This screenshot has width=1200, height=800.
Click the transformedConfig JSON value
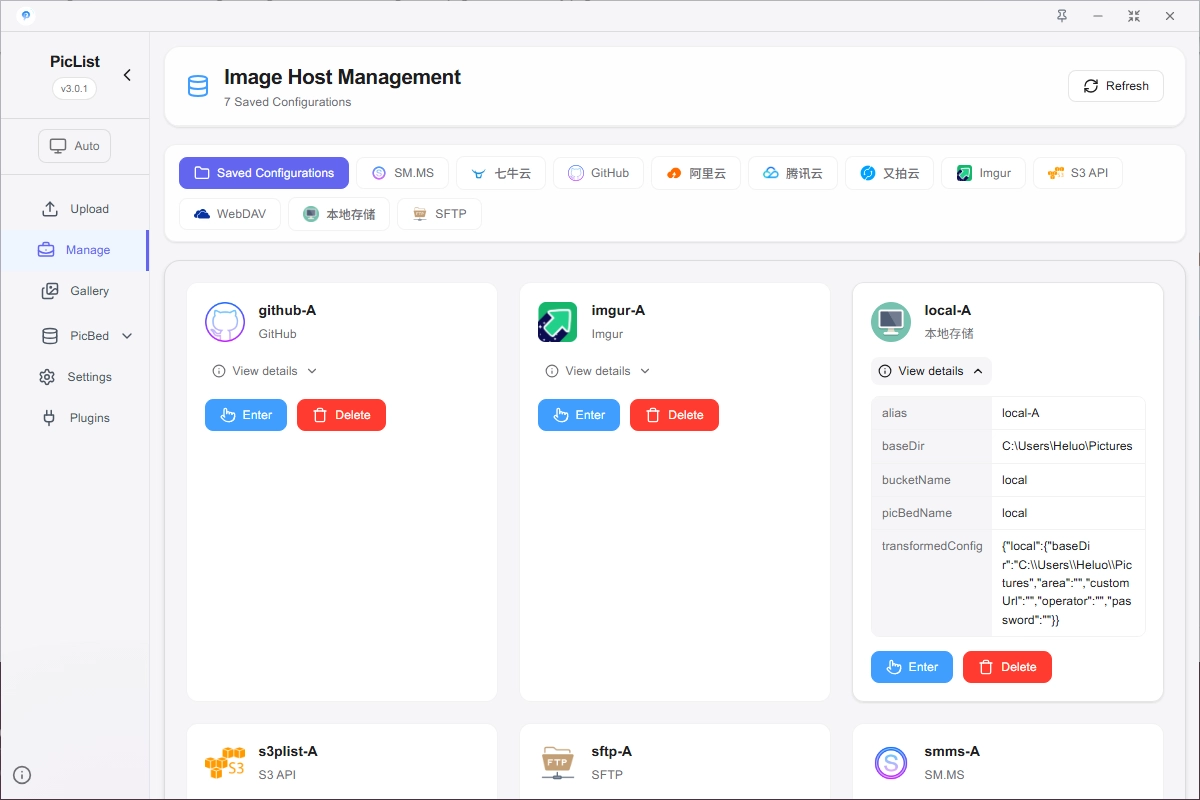[1067, 583]
